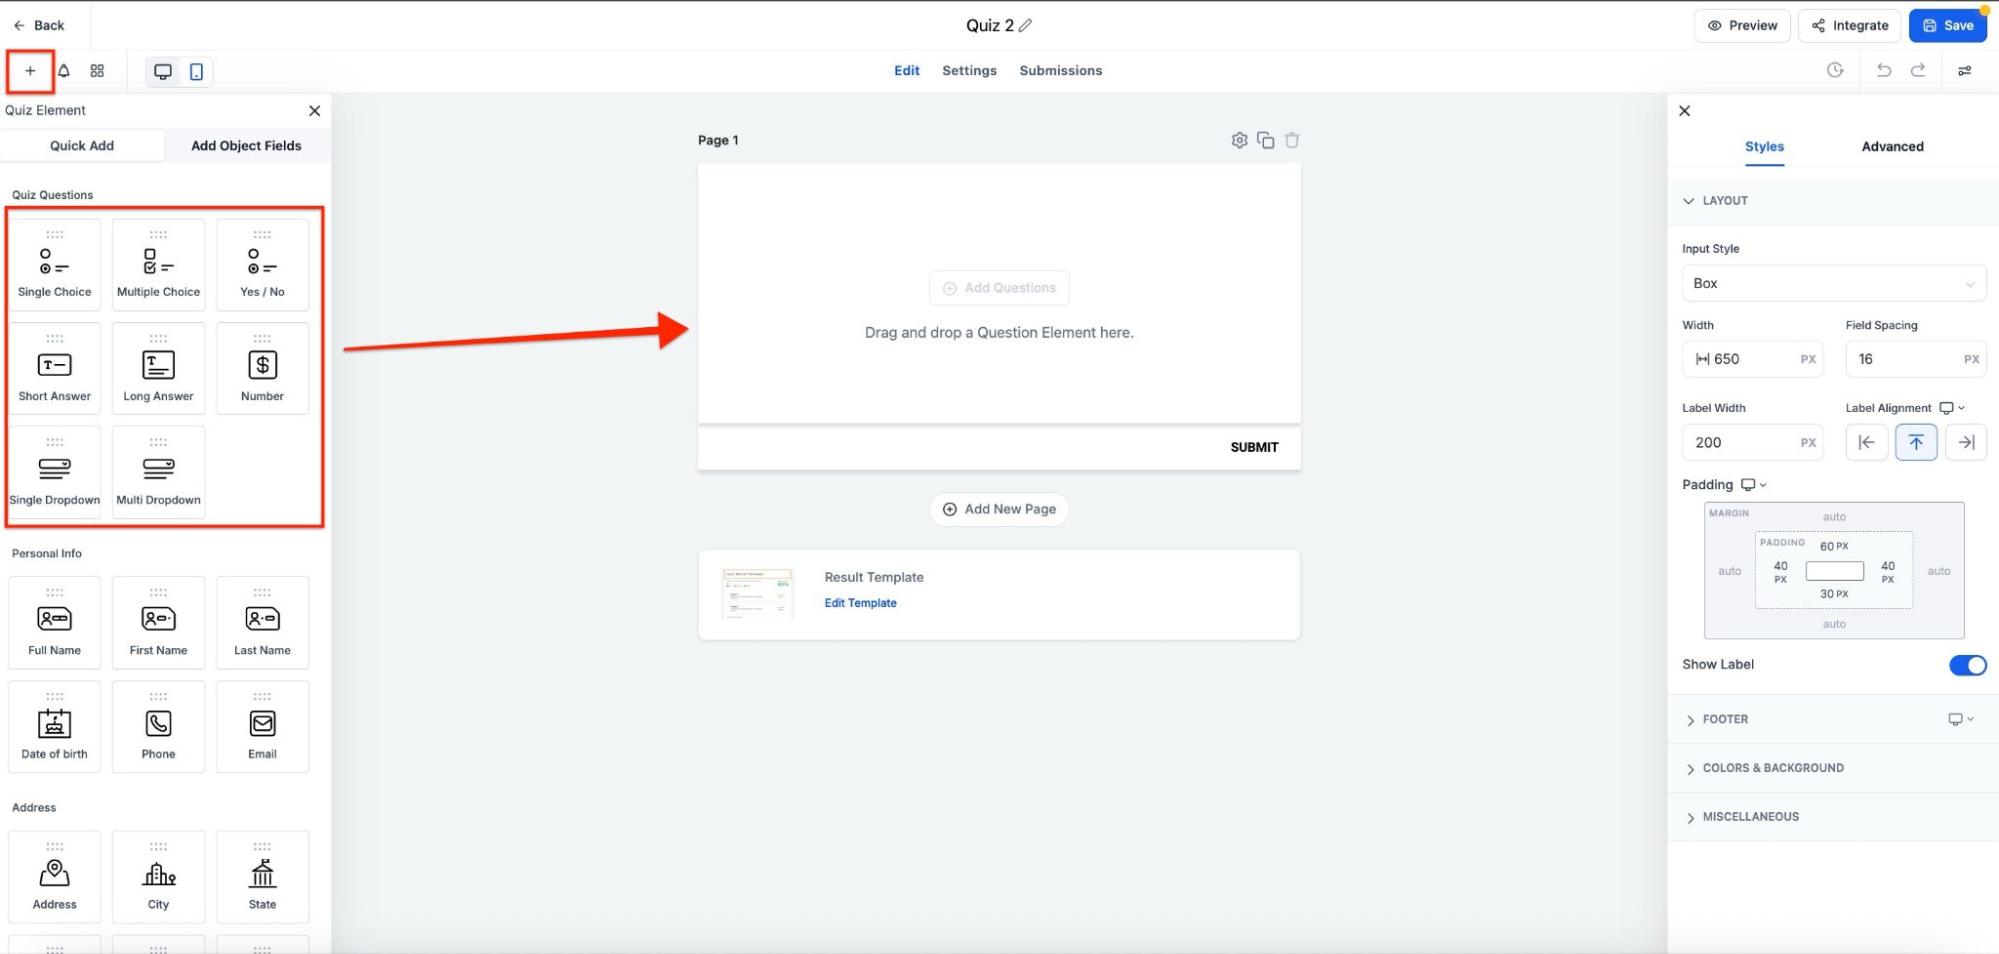Expand the Footer section
This screenshot has height=954, width=1999.
[x=1725, y=719]
